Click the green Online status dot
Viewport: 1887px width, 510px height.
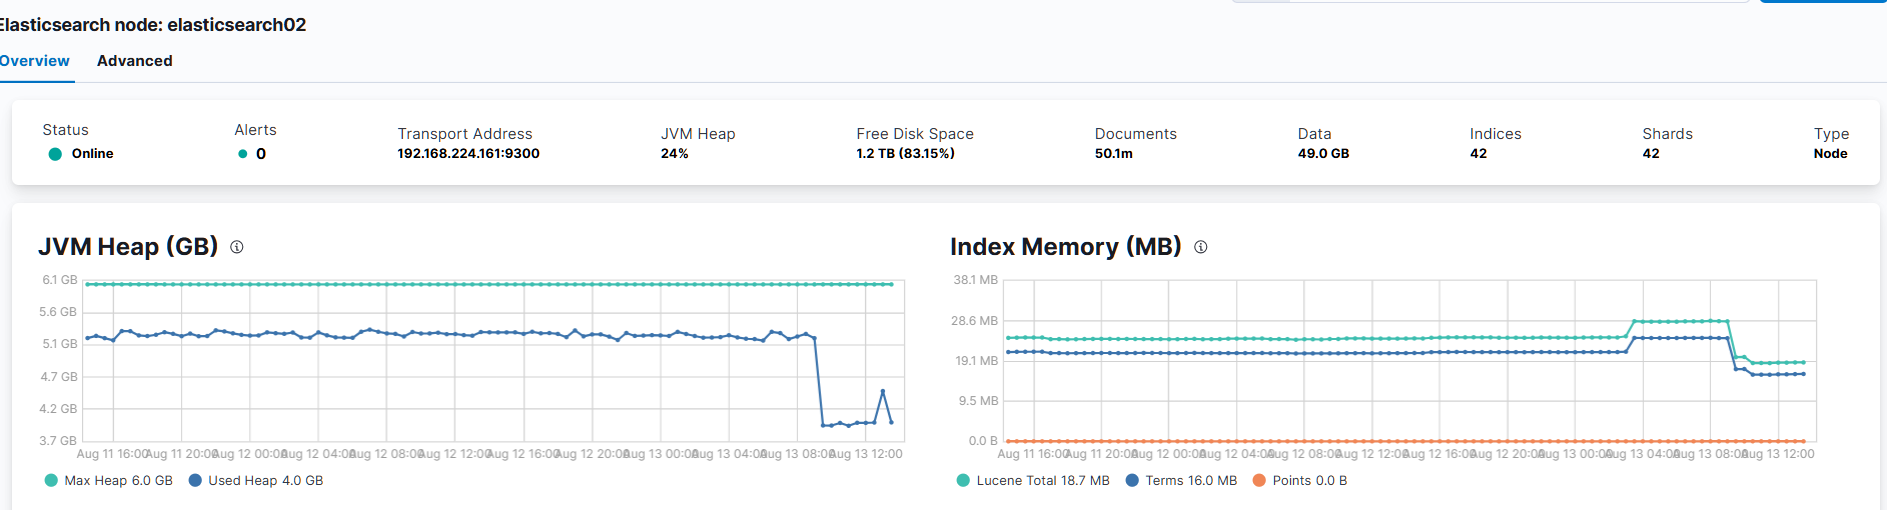click(56, 154)
